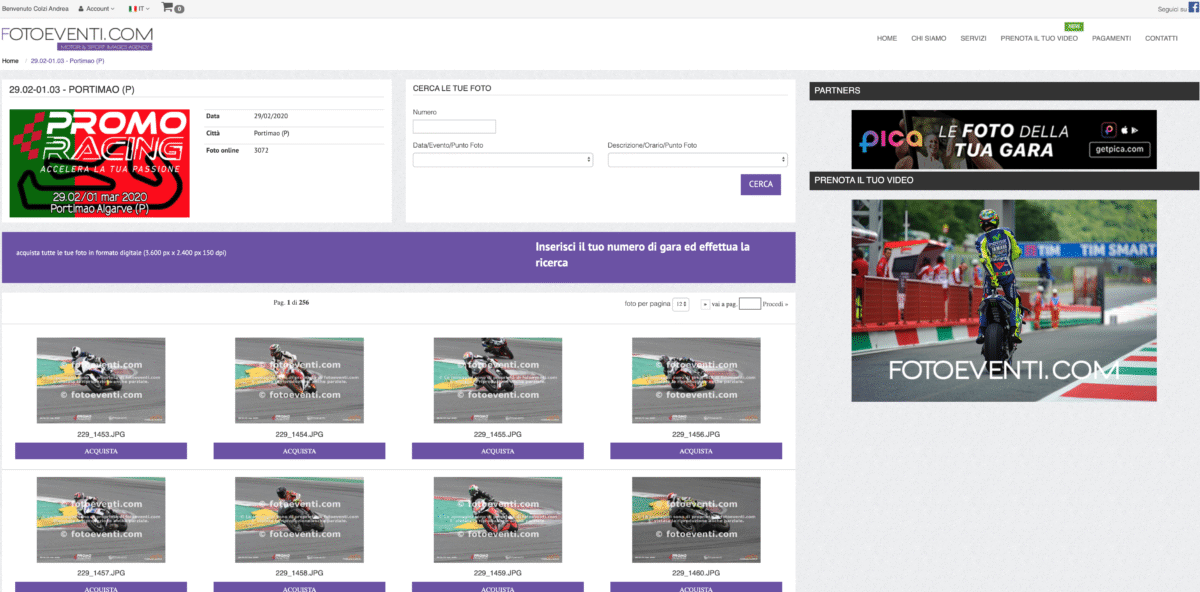This screenshot has height=592, width=1200.
Task: Go to the CHI SIAMO menu item
Action: tap(928, 38)
